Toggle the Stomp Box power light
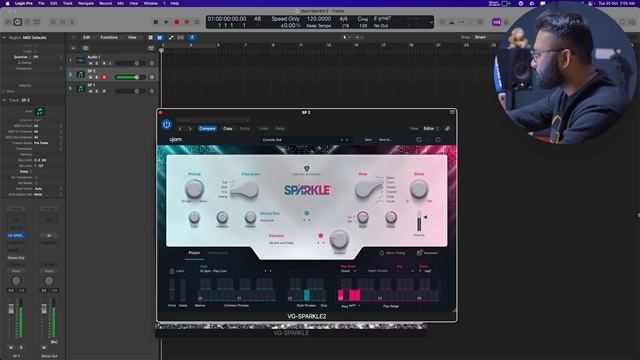The width and height of the screenshot is (640, 360). [x=307, y=213]
